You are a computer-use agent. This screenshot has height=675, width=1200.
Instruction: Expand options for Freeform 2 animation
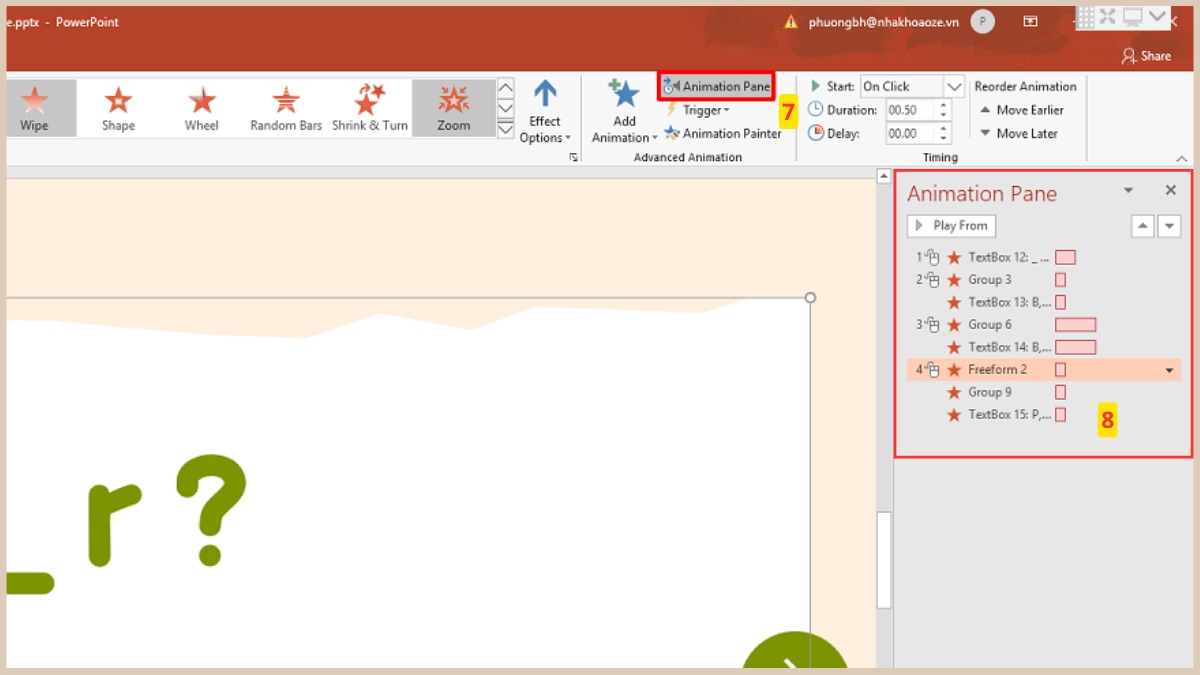(x=1168, y=369)
